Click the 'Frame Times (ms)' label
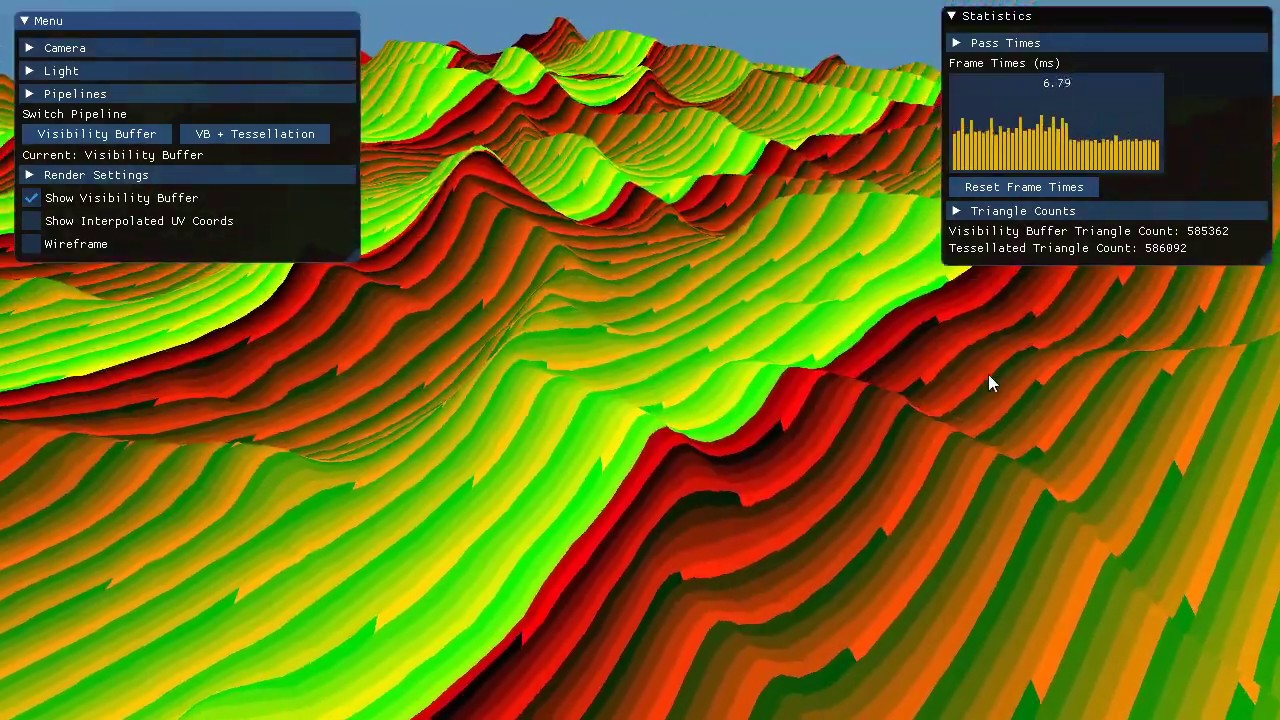This screenshot has width=1280, height=720. (x=1005, y=63)
